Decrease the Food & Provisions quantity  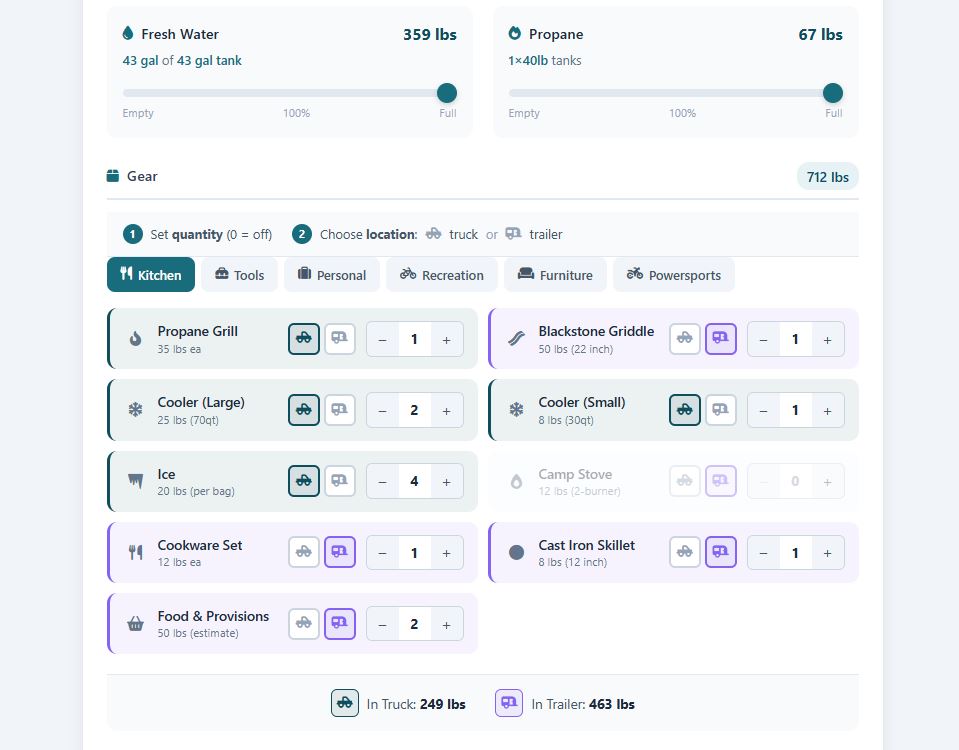coord(381,623)
